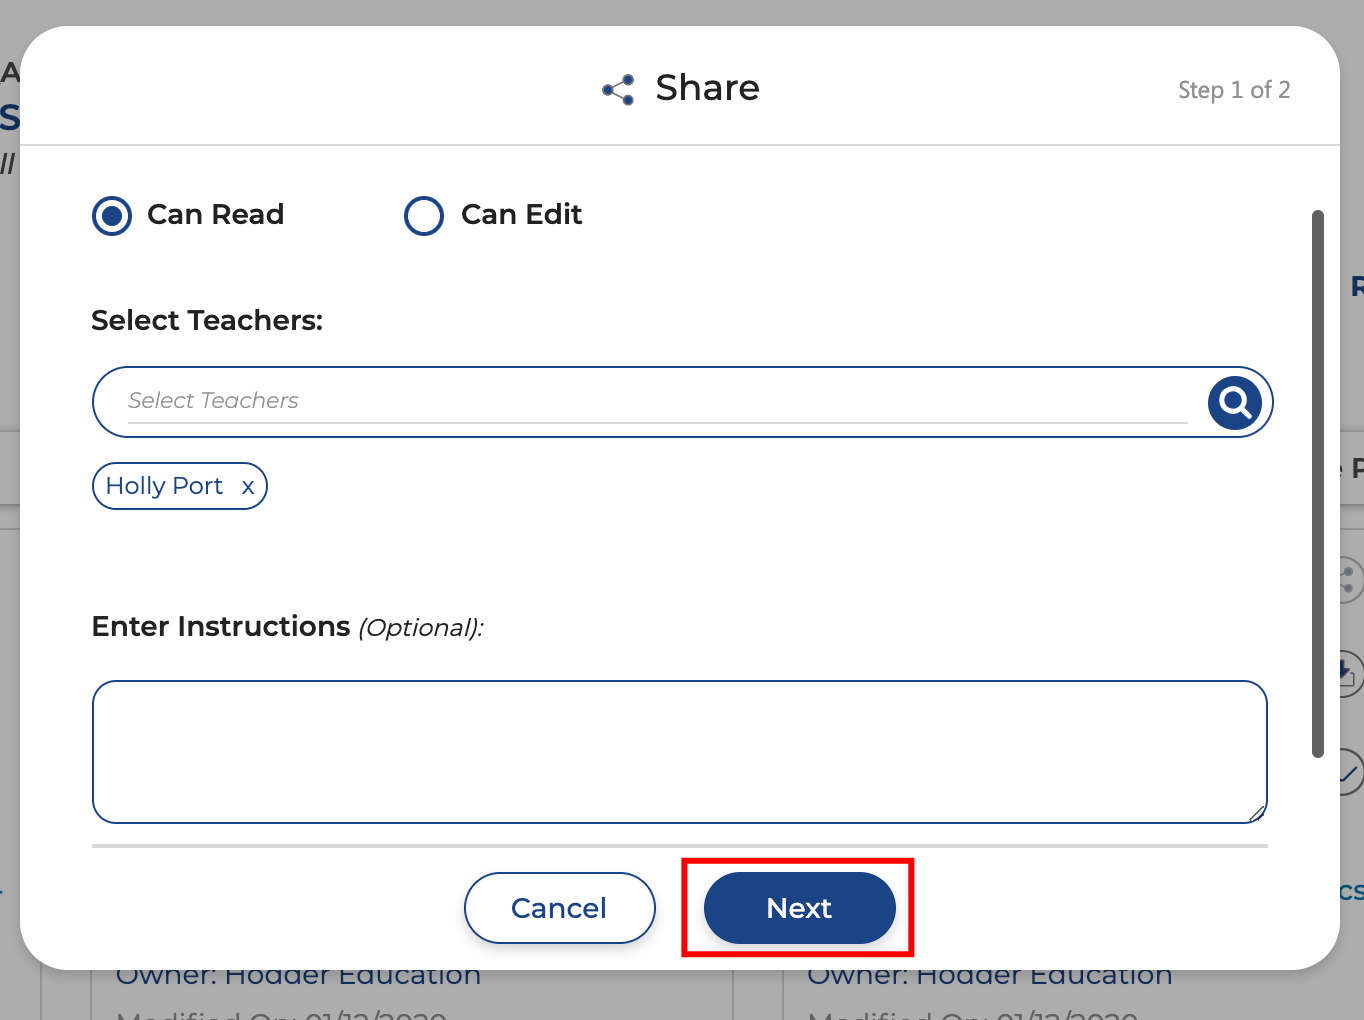
Task: Open the Select Teachers search field
Action: (x=655, y=401)
